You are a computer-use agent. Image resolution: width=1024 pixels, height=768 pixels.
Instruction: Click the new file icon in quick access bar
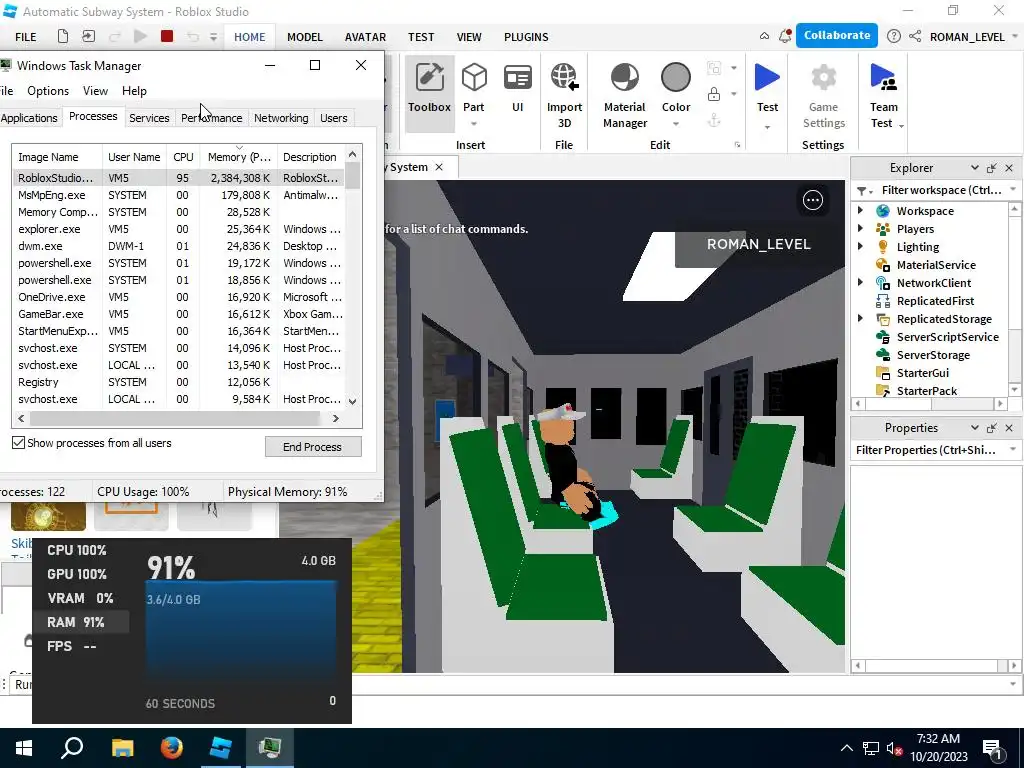pos(63,37)
